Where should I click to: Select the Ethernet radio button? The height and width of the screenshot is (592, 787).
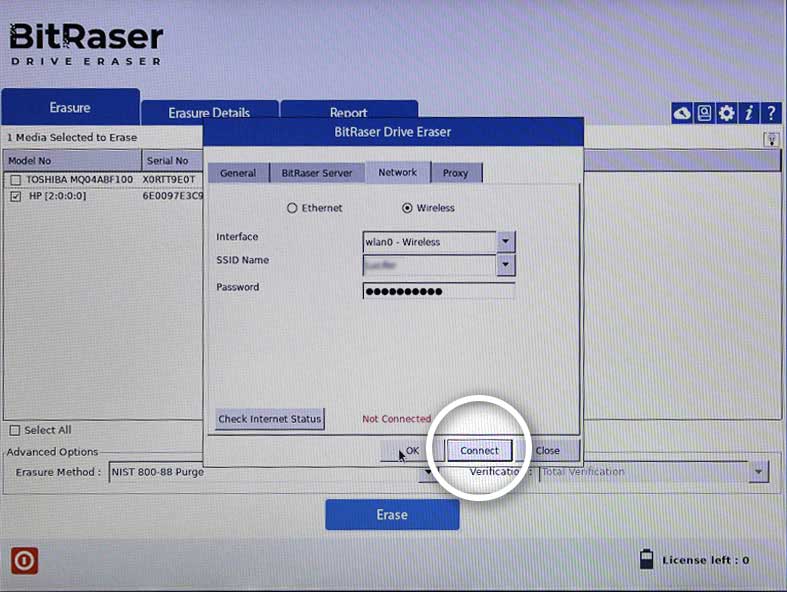292,208
